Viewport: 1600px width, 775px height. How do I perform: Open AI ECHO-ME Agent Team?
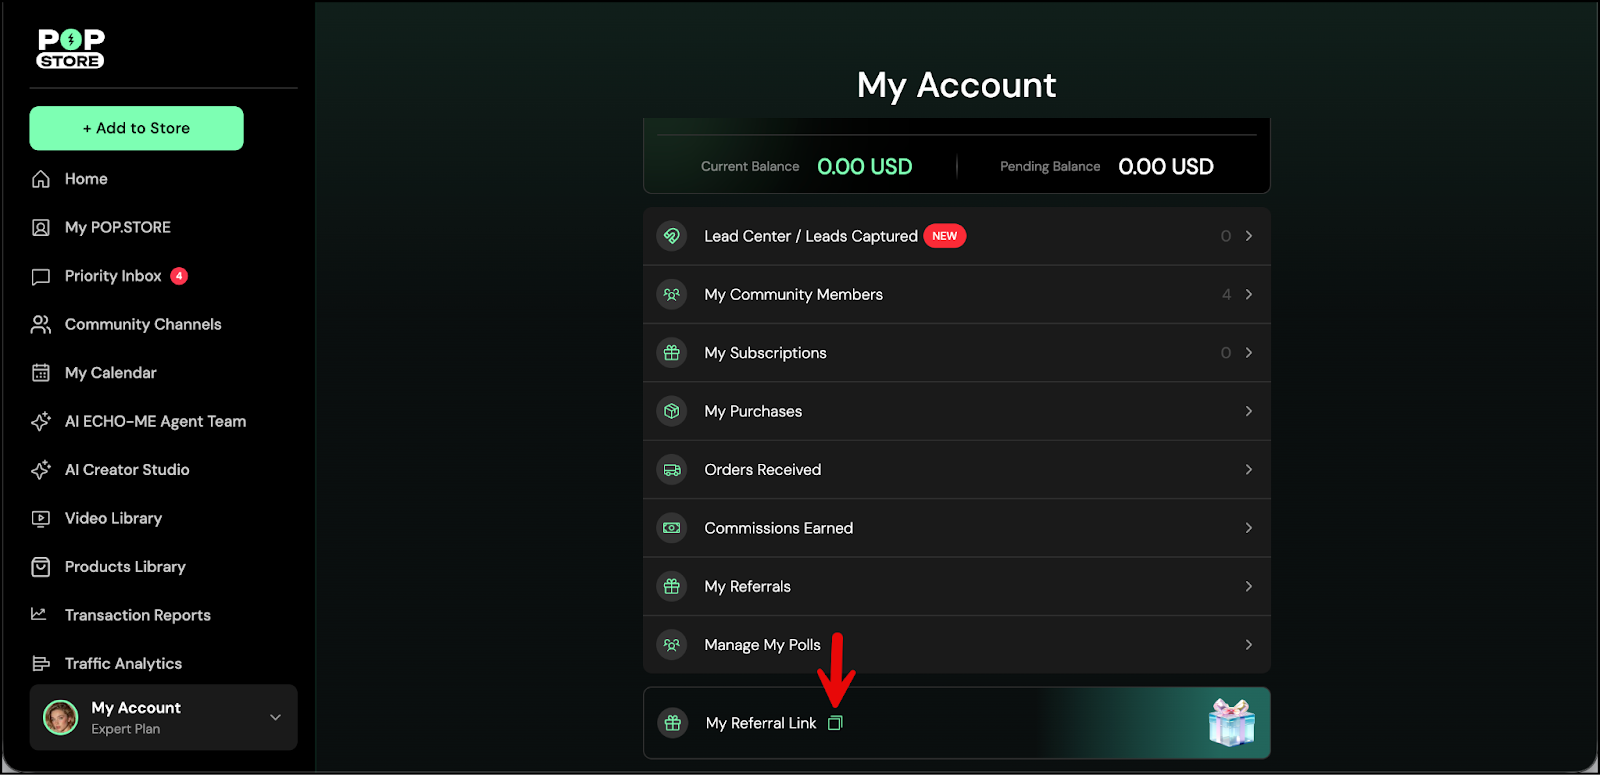click(x=155, y=421)
